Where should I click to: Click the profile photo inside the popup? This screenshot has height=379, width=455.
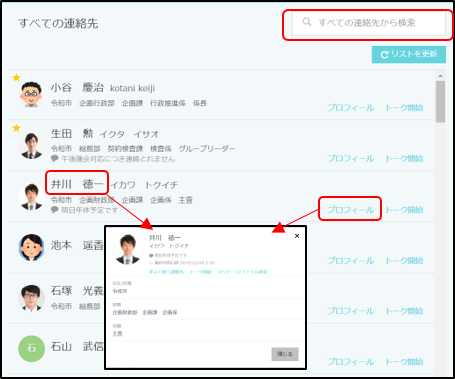click(x=127, y=249)
